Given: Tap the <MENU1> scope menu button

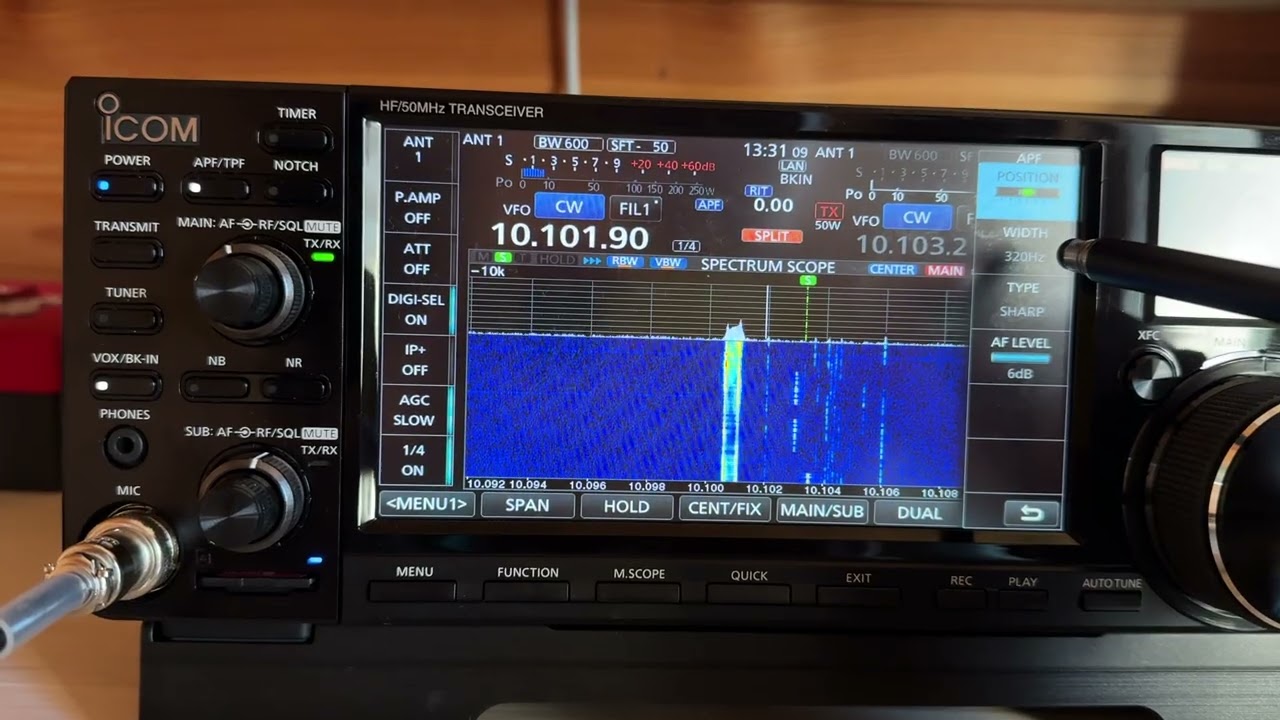Looking at the screenshot, I should [427, 503].
